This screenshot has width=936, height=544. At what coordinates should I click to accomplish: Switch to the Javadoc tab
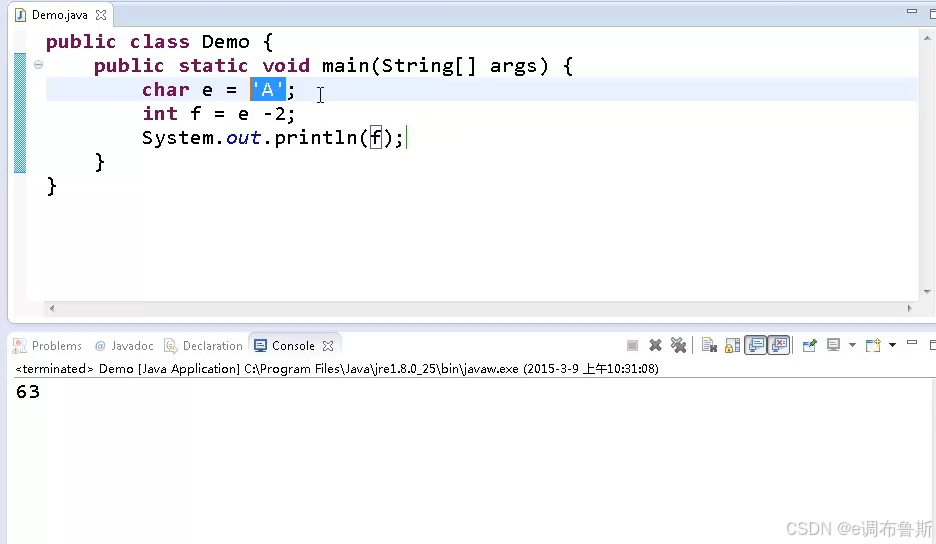[x=124, y=346]
